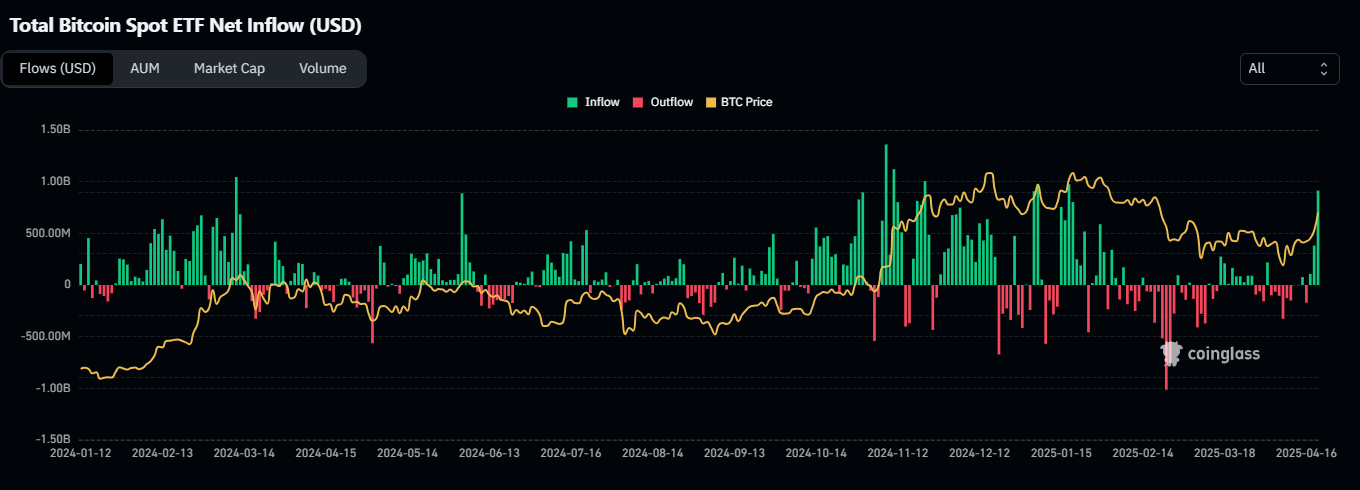Click the coinglass watermark text
This screenshot has width=1360, height=490.
coord(1223,354)
